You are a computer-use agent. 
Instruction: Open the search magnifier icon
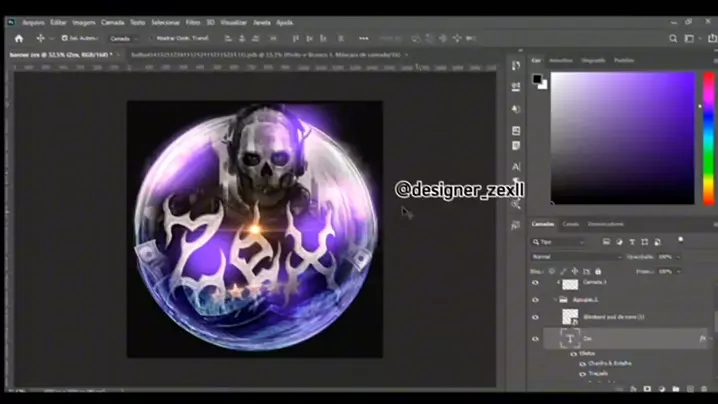(674, 38)
